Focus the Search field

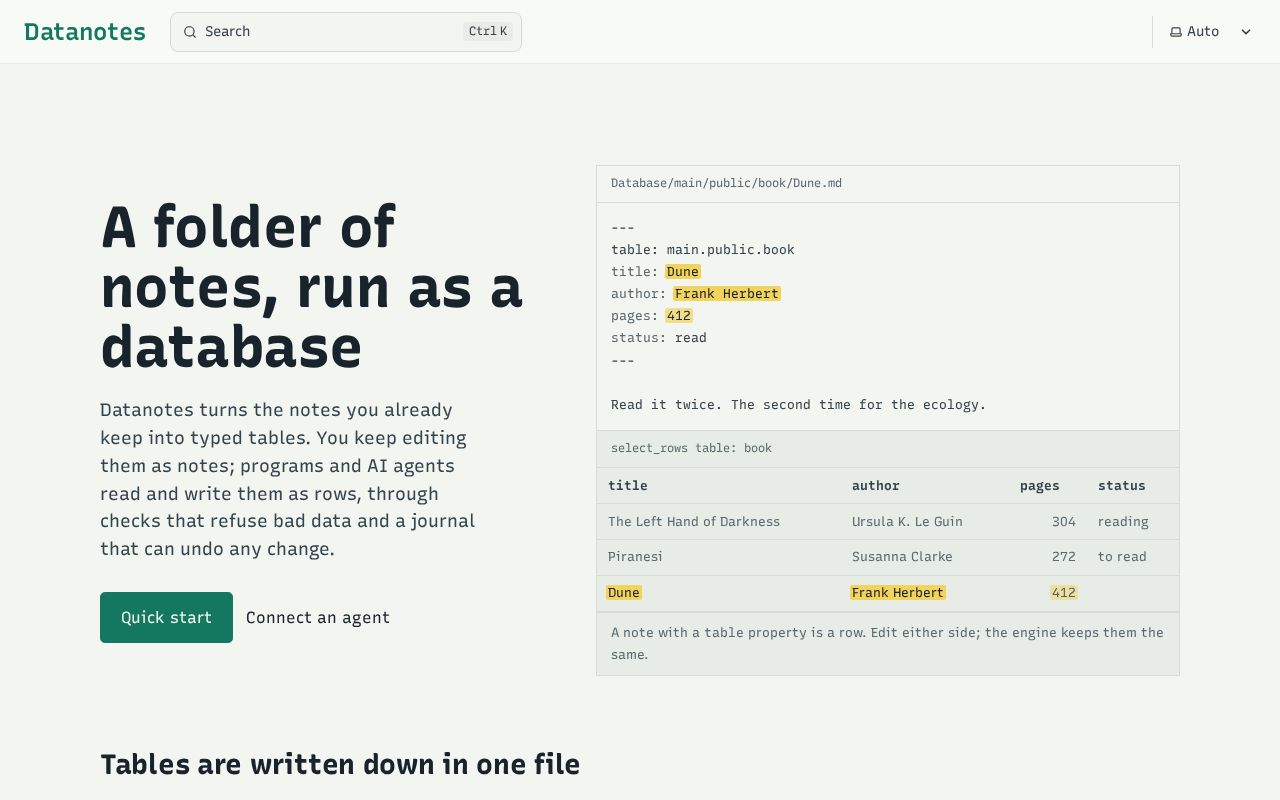coord(346,32)
